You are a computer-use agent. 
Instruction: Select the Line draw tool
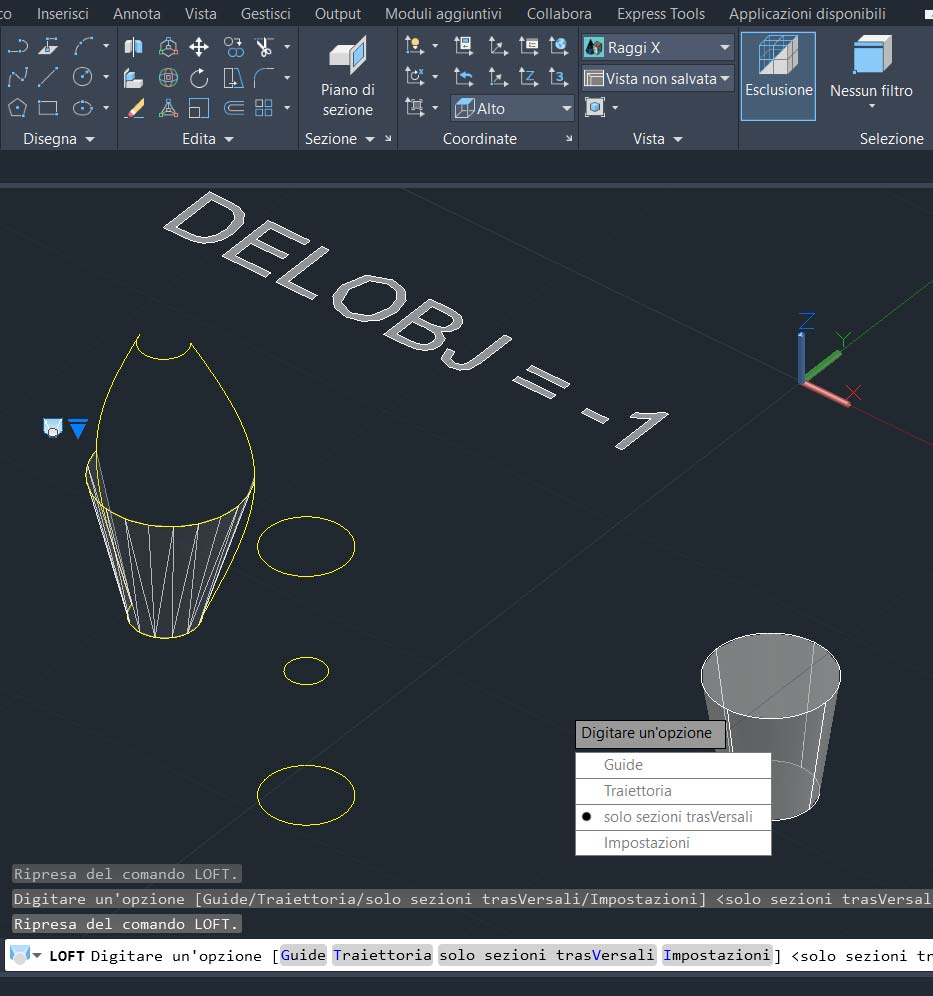coord(48,77)
